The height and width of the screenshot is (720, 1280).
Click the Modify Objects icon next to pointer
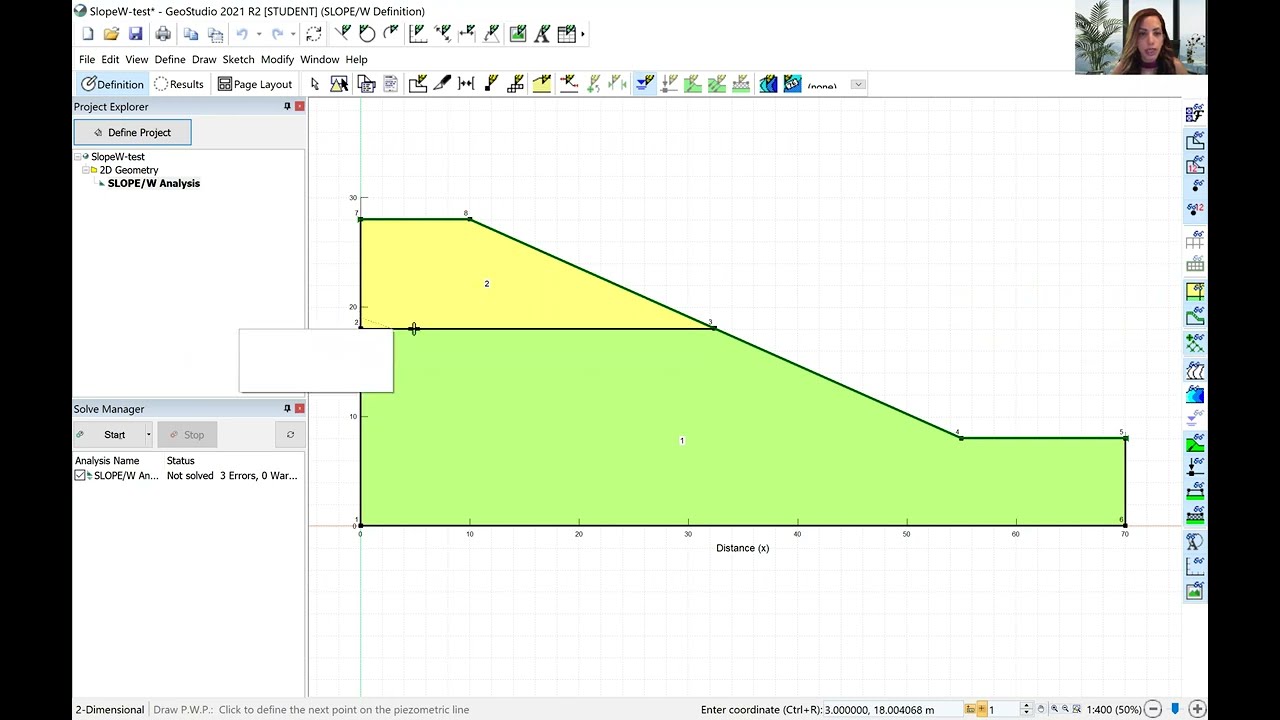[x=339, y=84]
